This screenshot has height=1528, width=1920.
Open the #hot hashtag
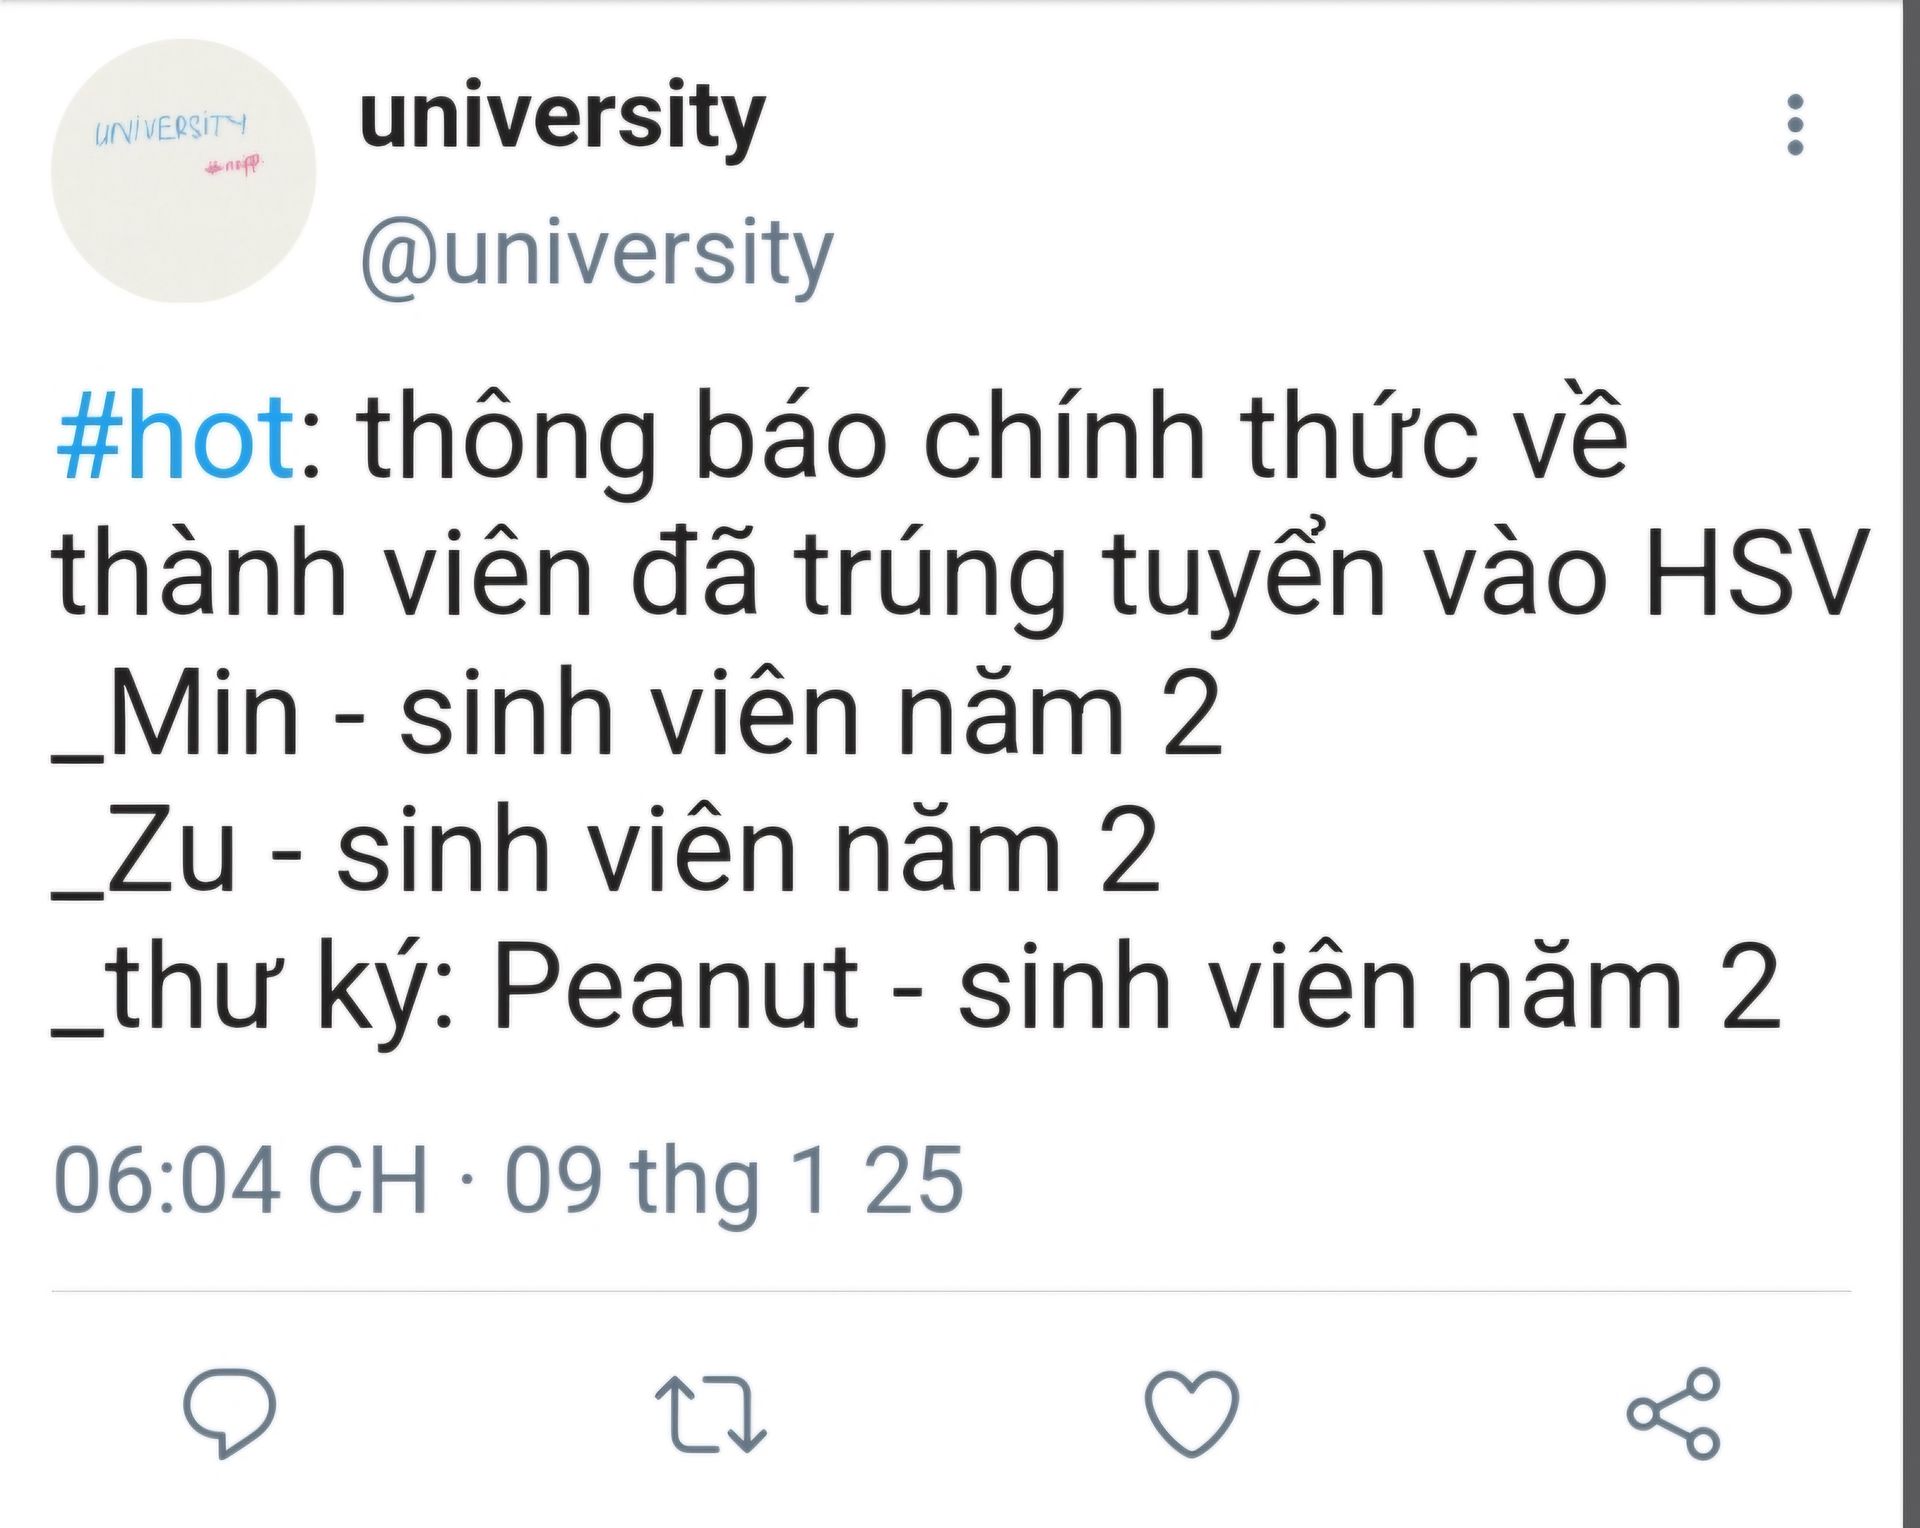[176, 437]
